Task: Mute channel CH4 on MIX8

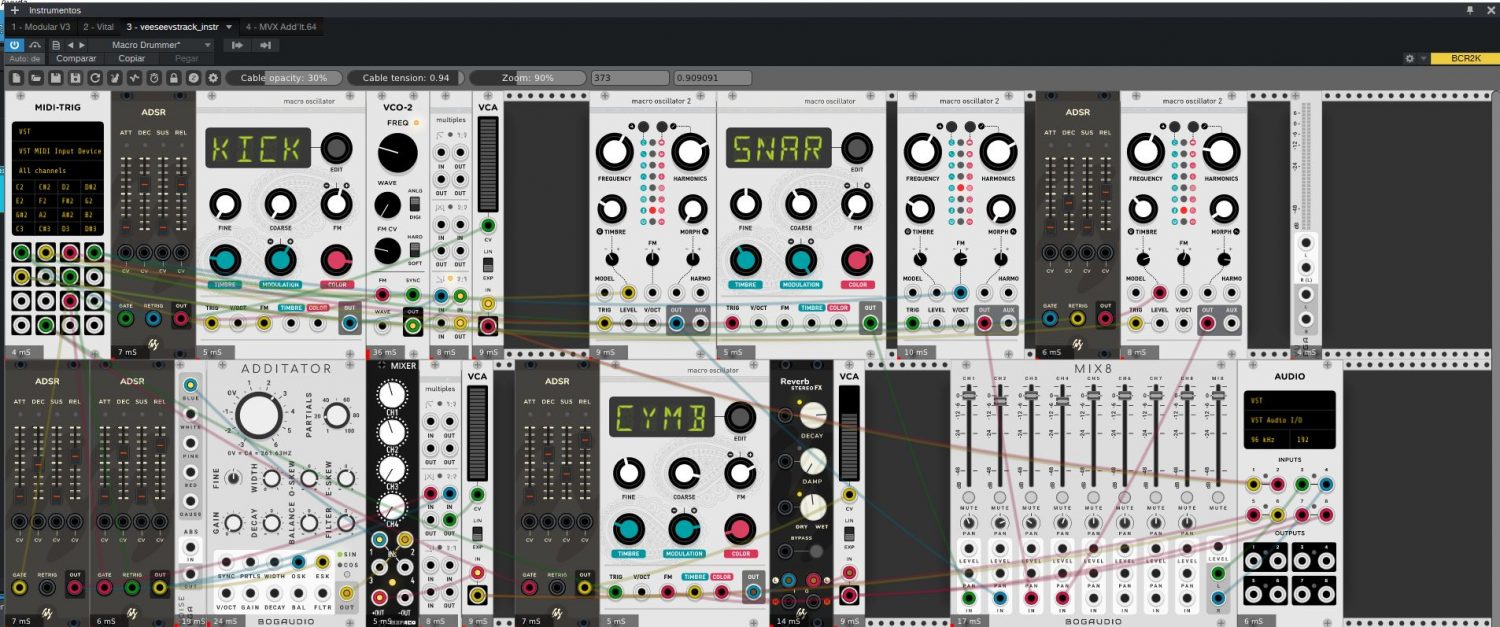Action: (x=1062, y=497)
